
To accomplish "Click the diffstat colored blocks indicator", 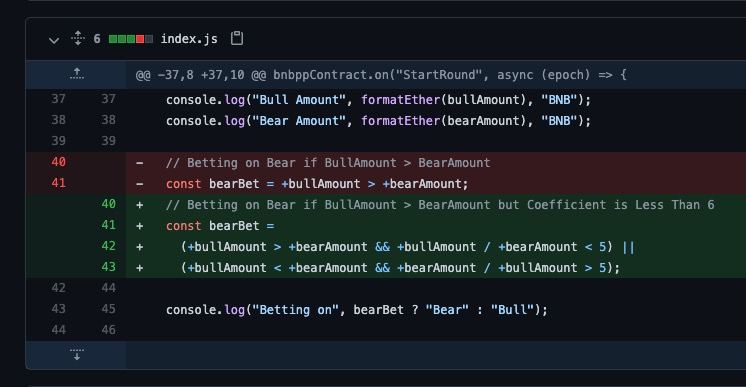I will pos(131,39).
